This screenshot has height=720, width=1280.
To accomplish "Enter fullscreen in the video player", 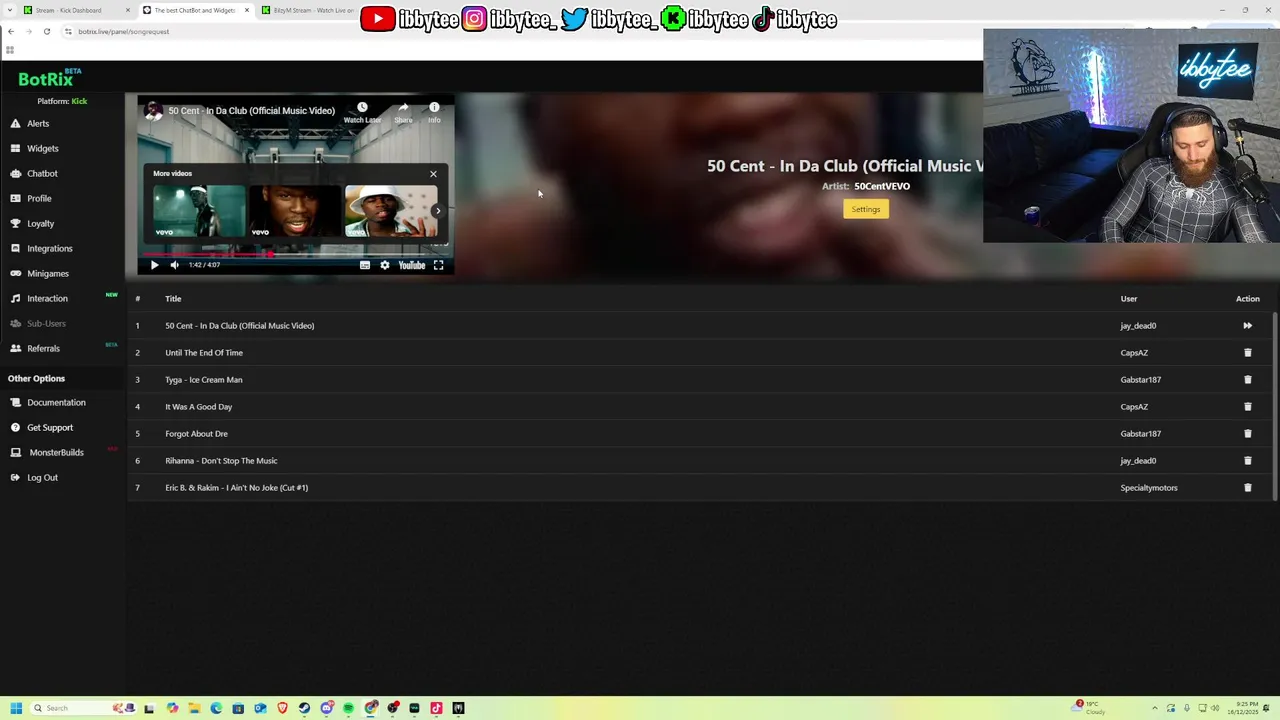I will pyautogui.click(x=438, y=265).
